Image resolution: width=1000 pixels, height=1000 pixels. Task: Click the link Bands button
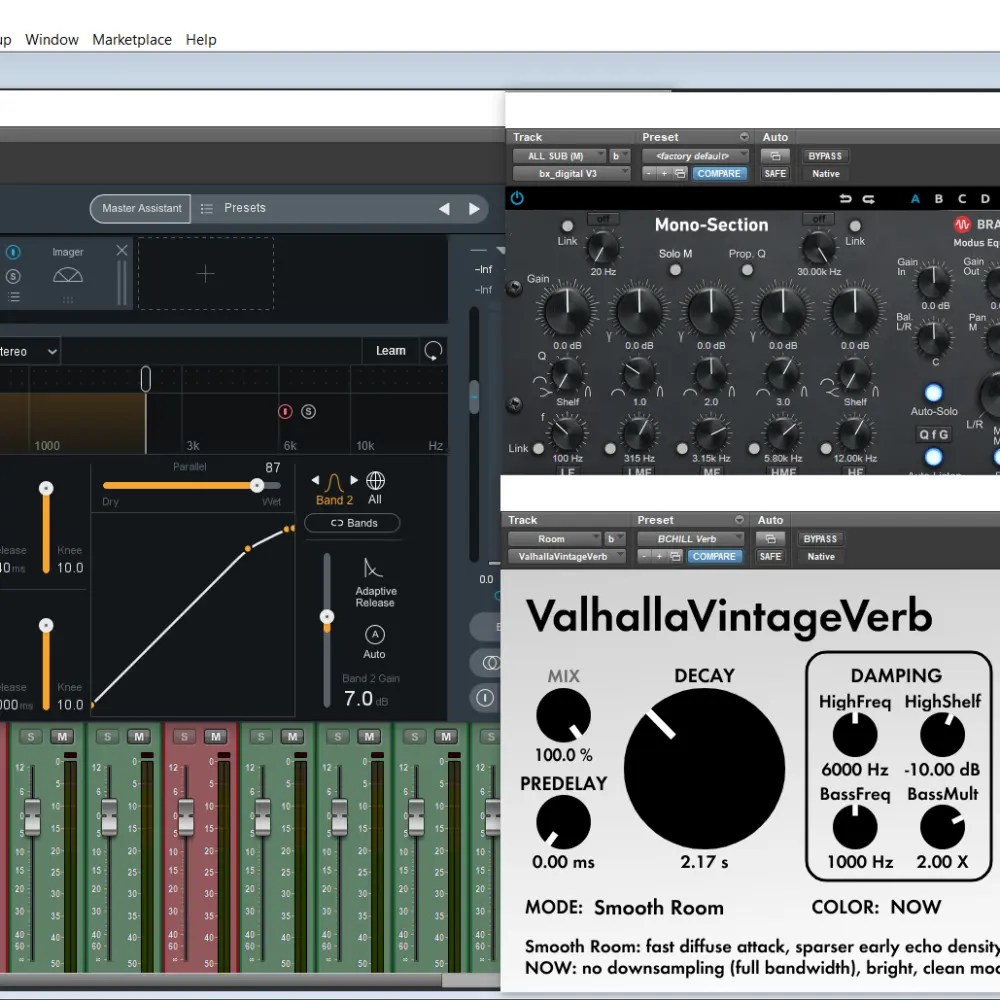click(353, 523)
